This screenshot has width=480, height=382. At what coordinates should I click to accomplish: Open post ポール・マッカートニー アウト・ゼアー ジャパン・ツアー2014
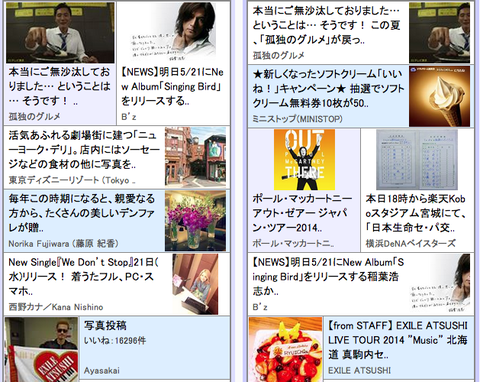point(302,213)
